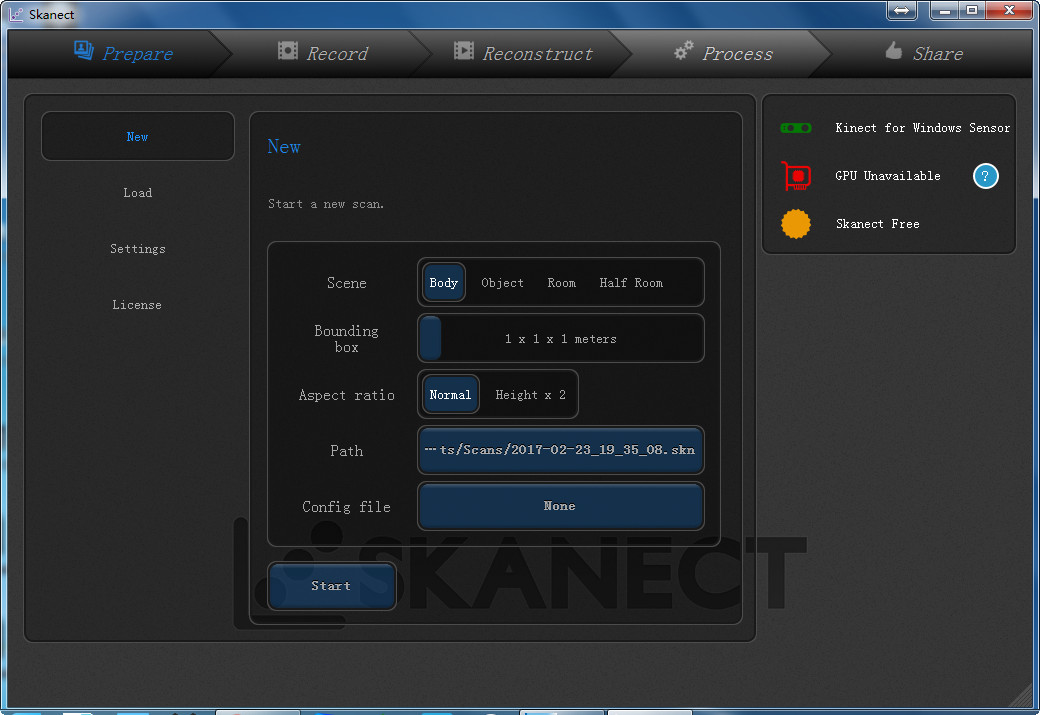Click the orange Skanect Free badge icon

pyautogui.click(x=796, y=224)
